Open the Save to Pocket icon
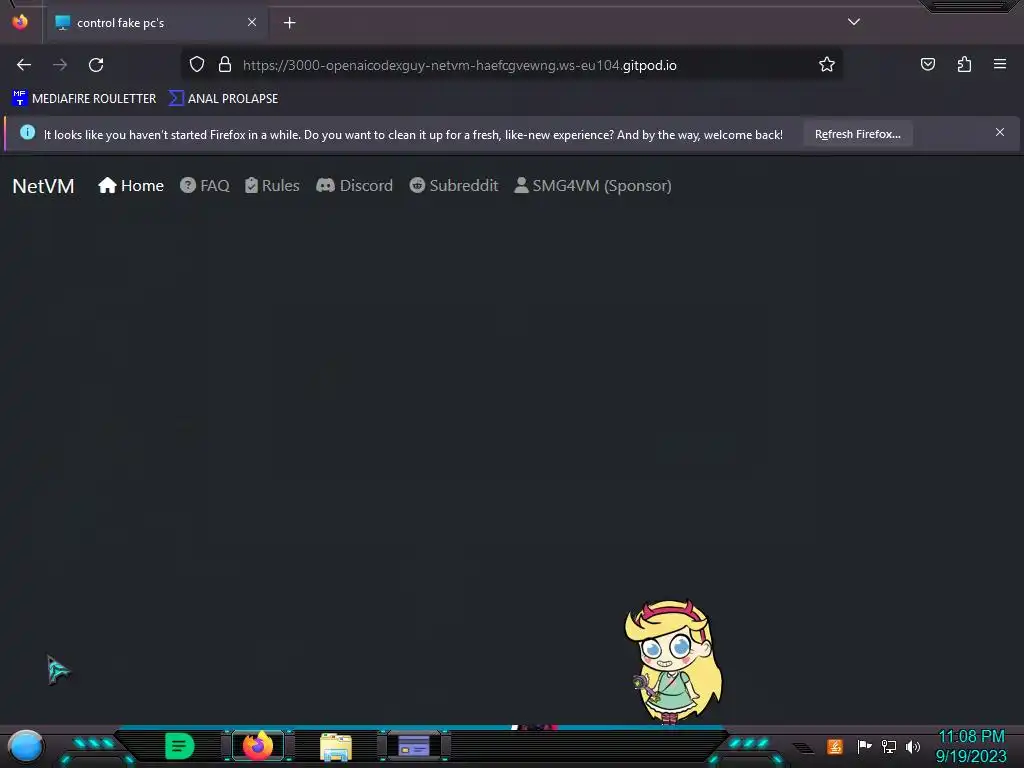Image resolution: width=1024 pixels, height=768 pixels. pyautogui.click(x=928, y=64)
